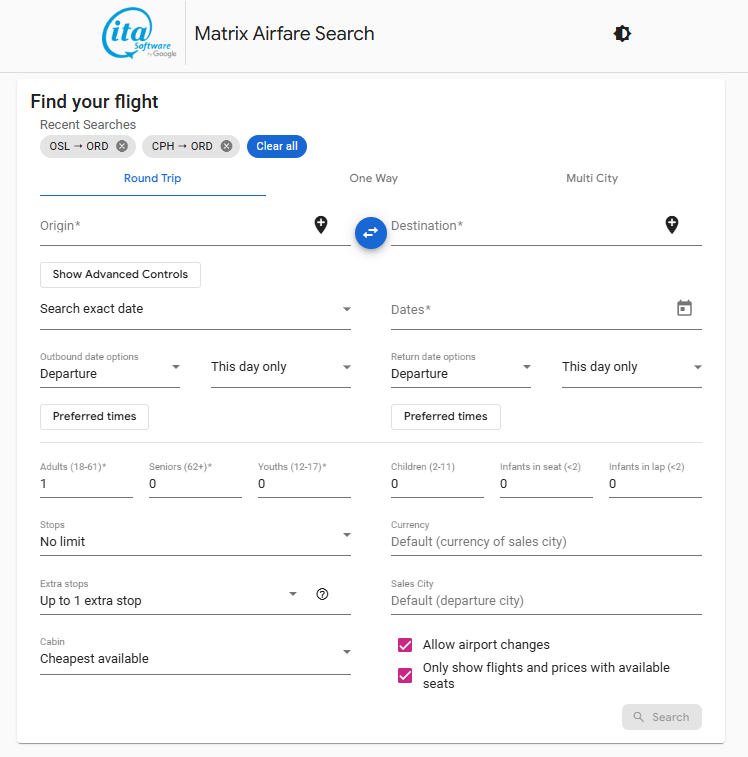The width and height of the screenshot is (748, 757).
Task: Clear all recent searches
Action: [x=277, y=146]
